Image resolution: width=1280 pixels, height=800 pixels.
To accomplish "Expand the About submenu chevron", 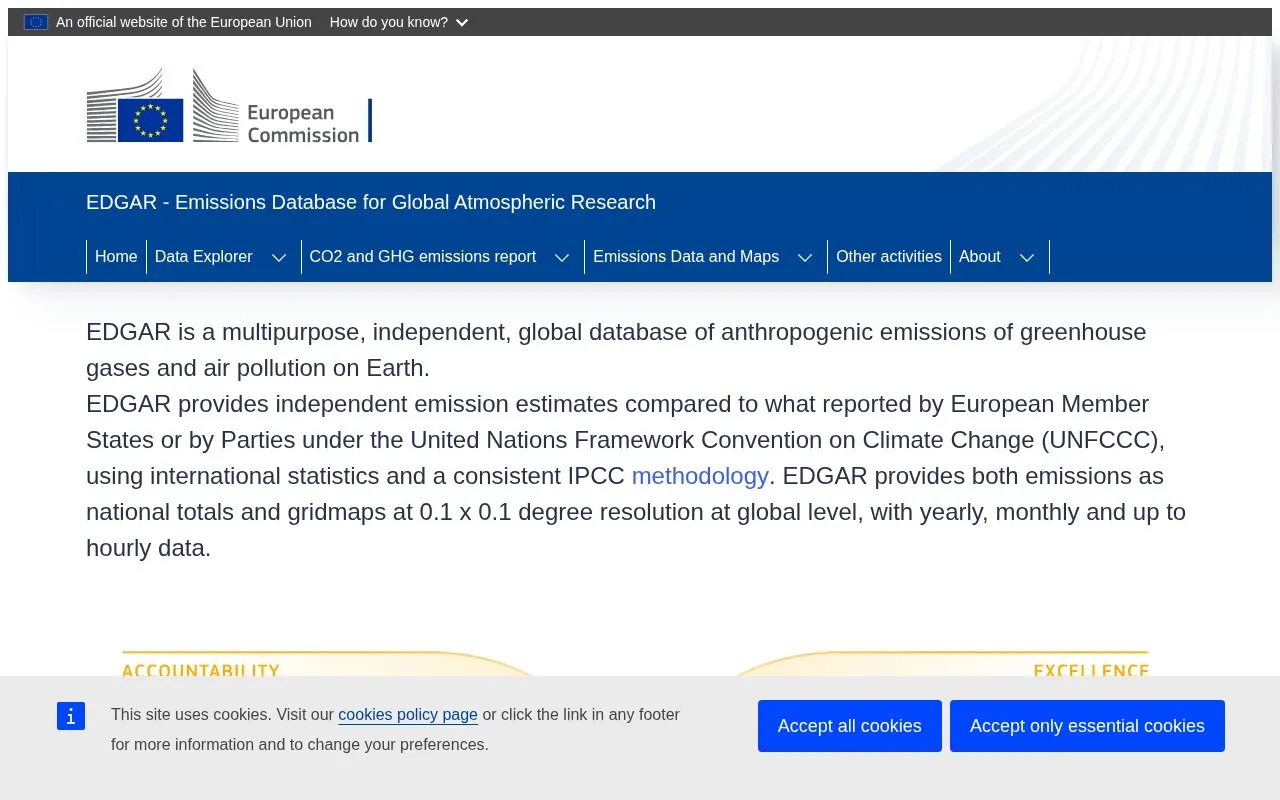I will coord(1027,257).
